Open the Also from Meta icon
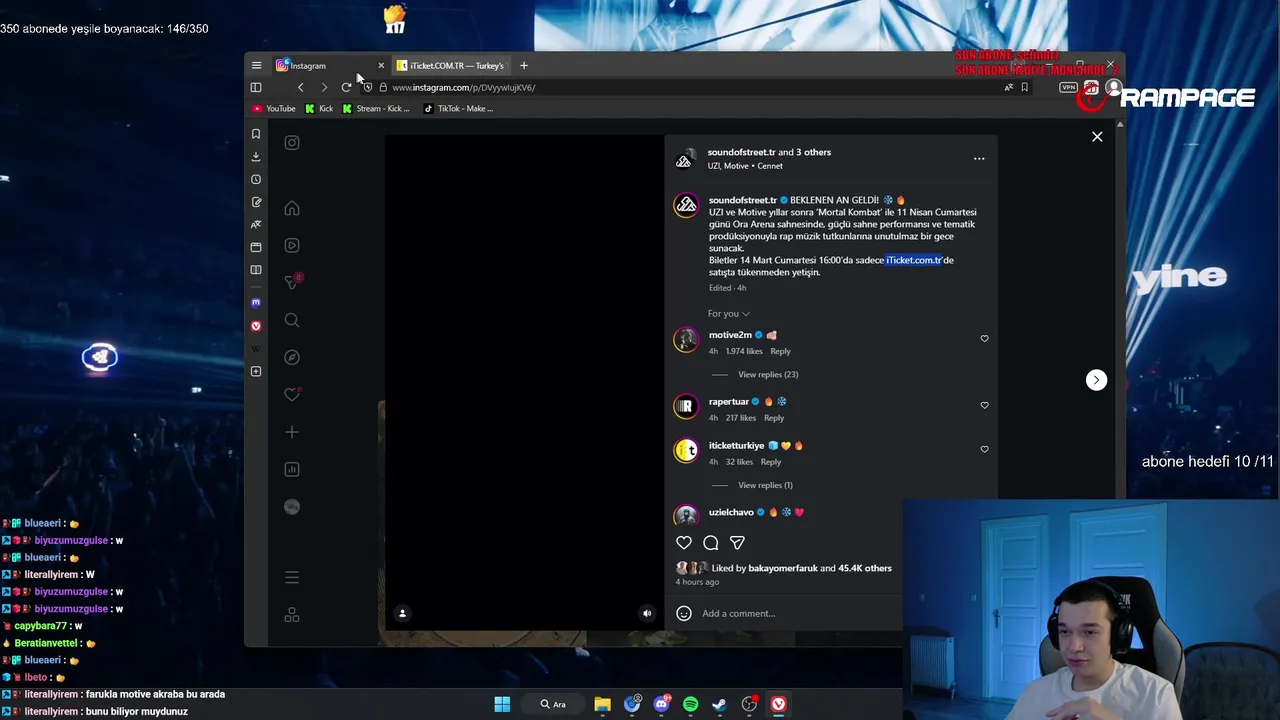1280x720 pixels. point(292,615)
